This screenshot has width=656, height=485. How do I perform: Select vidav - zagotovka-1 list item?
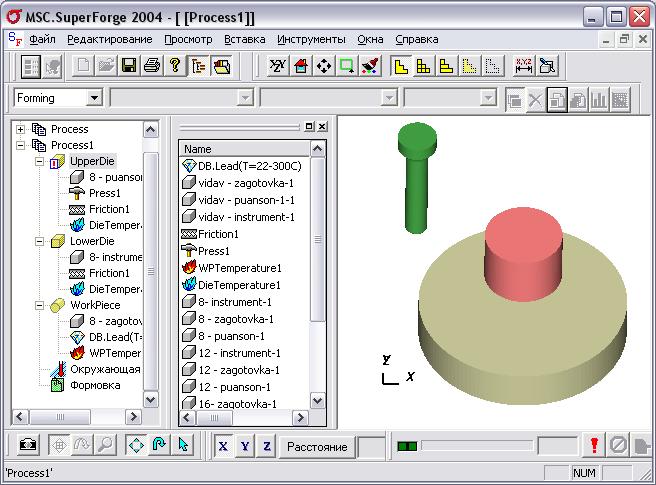coord(246,183)
